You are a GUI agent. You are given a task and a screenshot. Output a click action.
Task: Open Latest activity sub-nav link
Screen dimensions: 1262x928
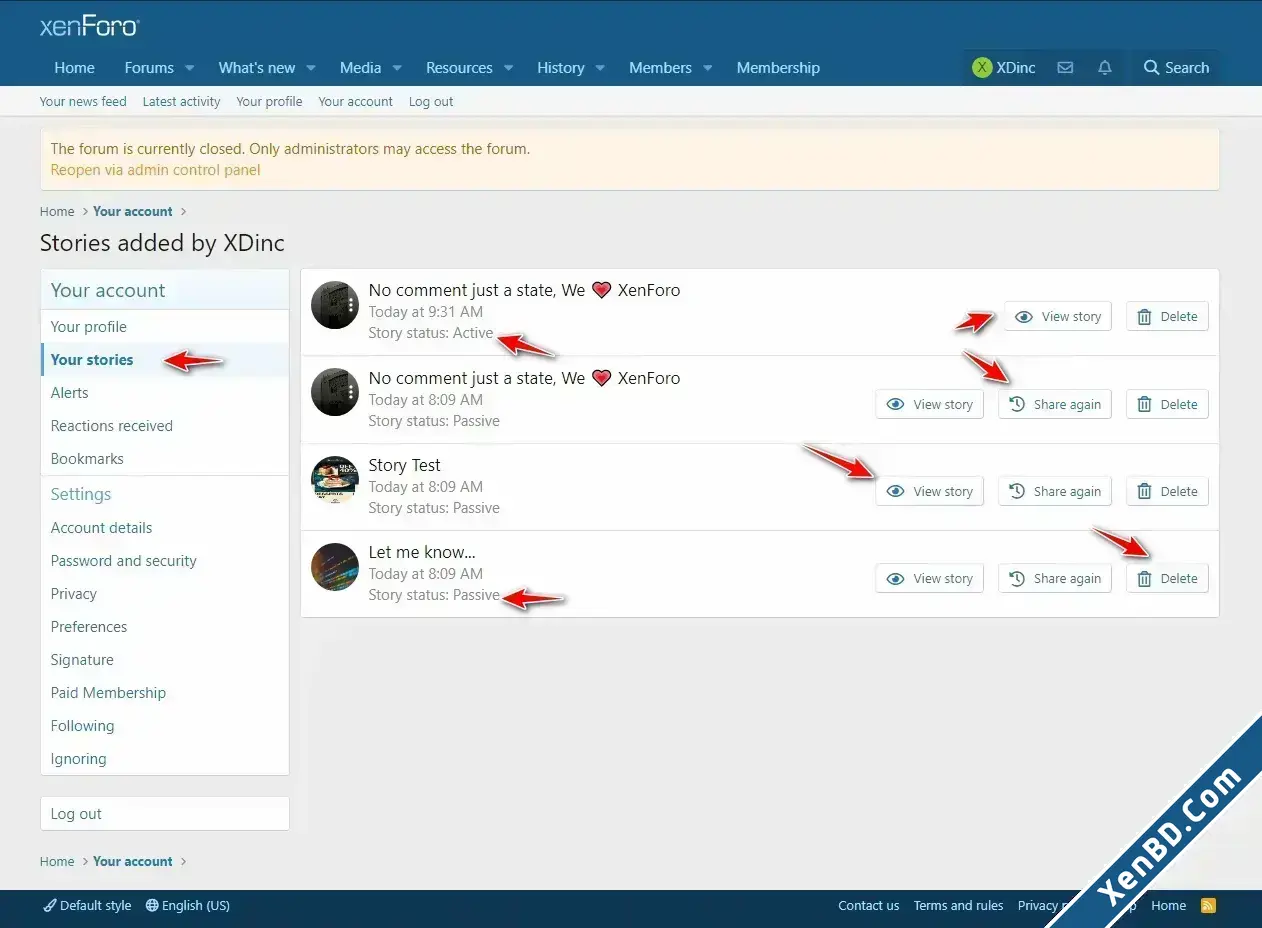pyautogui.click(x=181, y=102)
